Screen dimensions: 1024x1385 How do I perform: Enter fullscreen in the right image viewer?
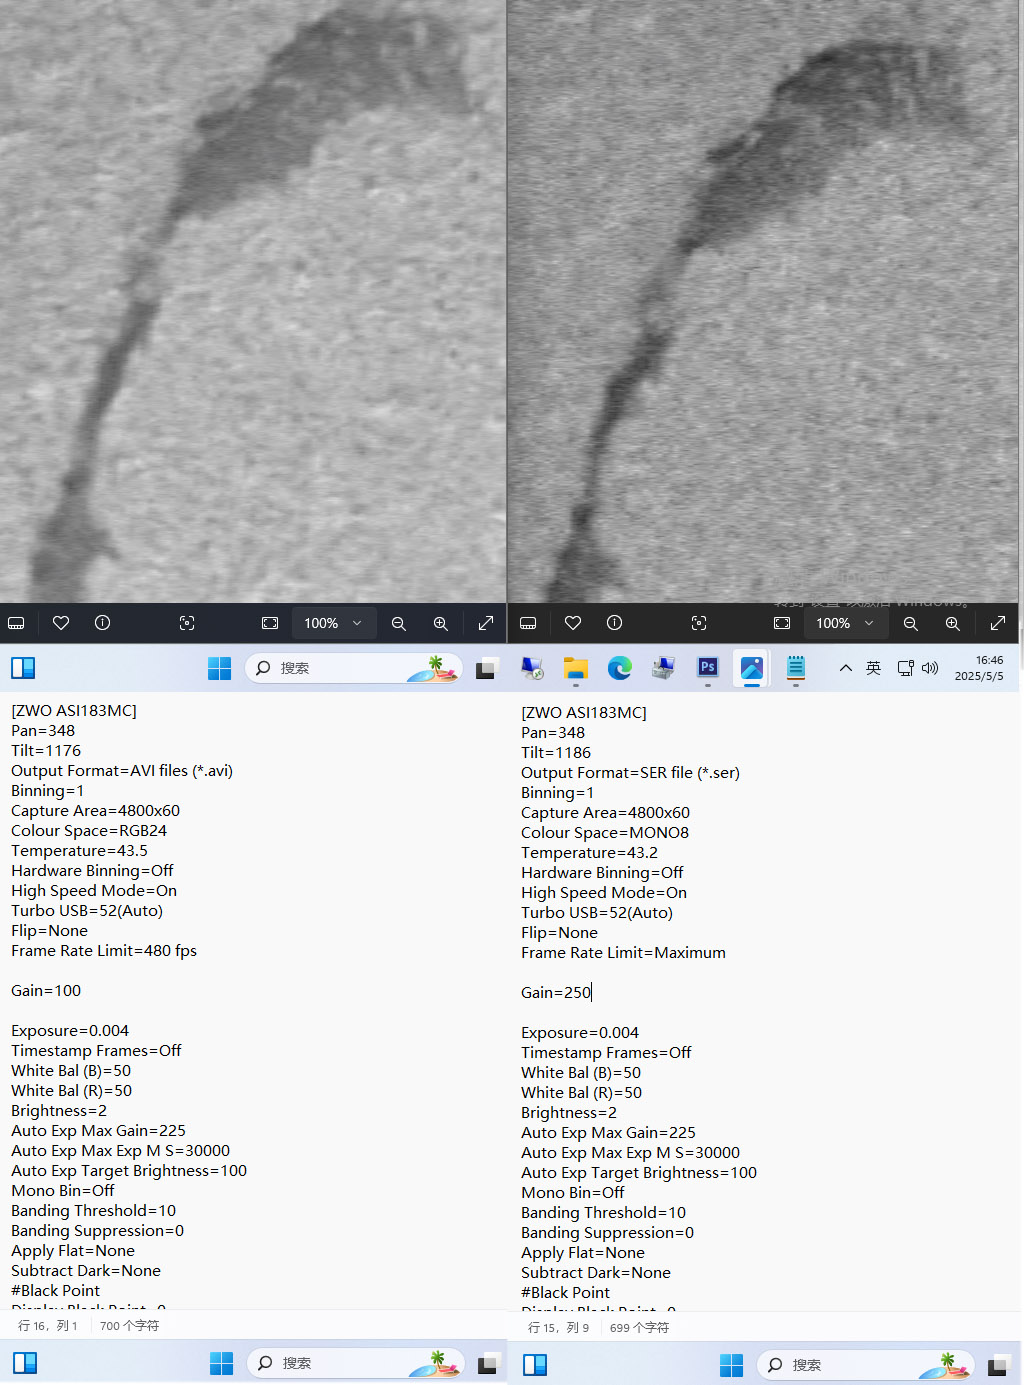click(997, 623)
